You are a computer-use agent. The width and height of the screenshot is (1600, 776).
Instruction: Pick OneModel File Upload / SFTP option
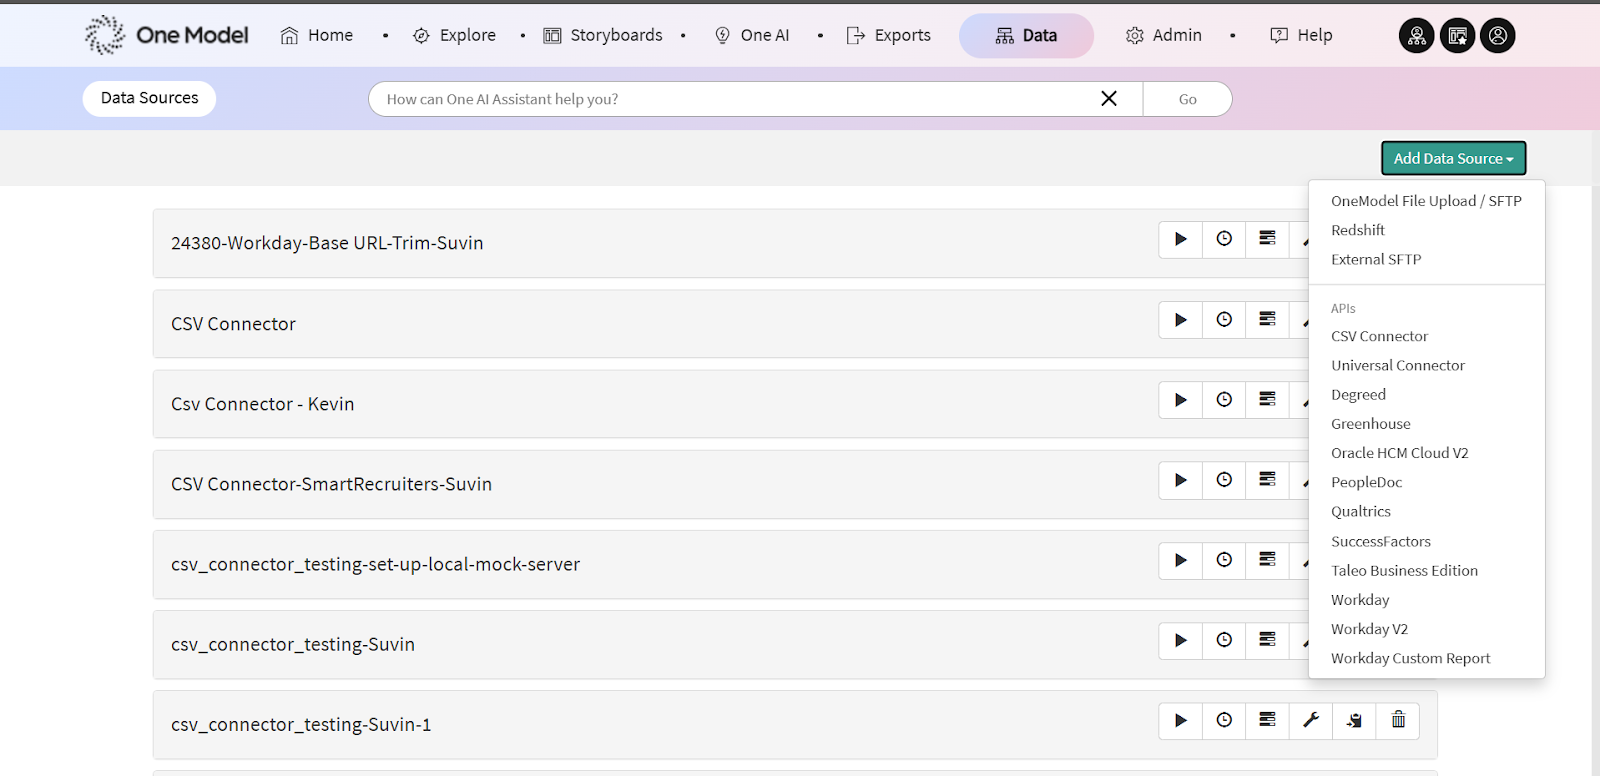coord(1425,201)
